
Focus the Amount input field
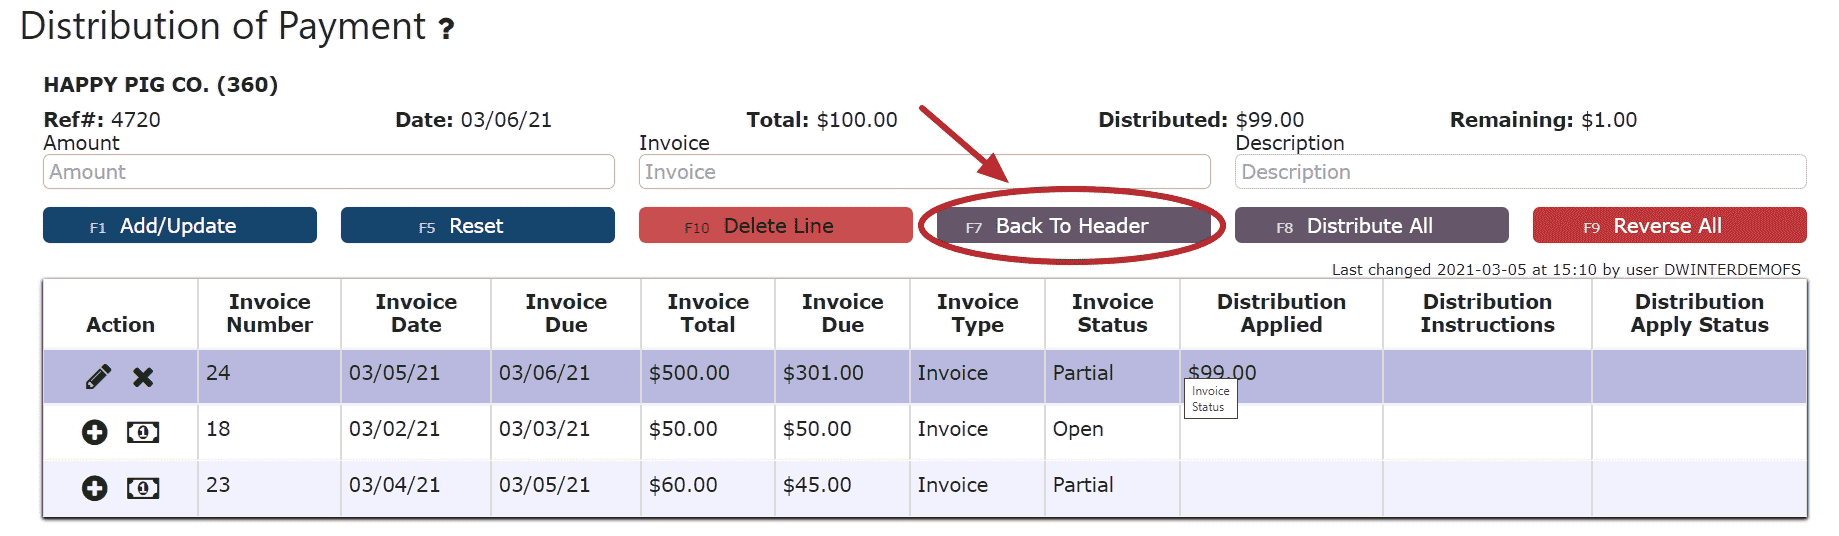point(328,172)
